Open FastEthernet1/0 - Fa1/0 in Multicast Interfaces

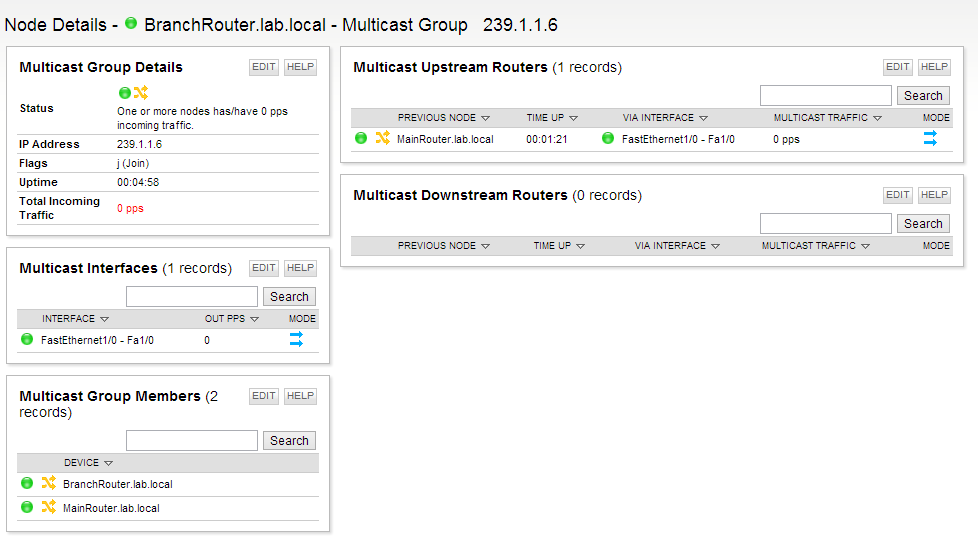pyautogui.click(x=97, y=340)
